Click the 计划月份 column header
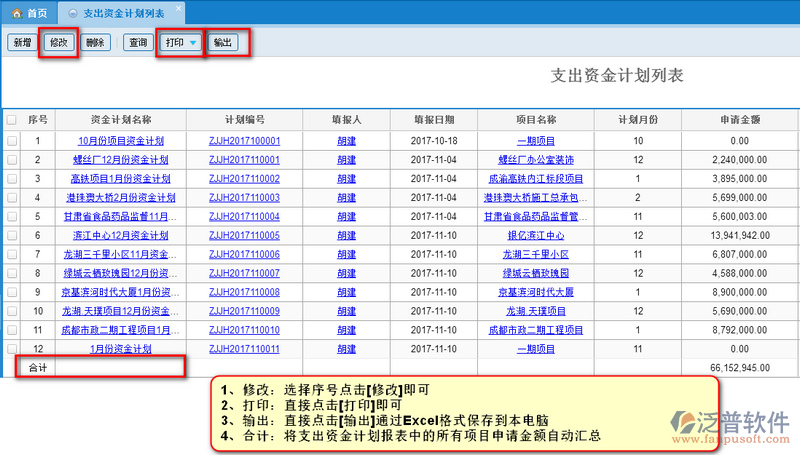The height and width of the screenshot is (455, 800). click(x=638, y=120)
